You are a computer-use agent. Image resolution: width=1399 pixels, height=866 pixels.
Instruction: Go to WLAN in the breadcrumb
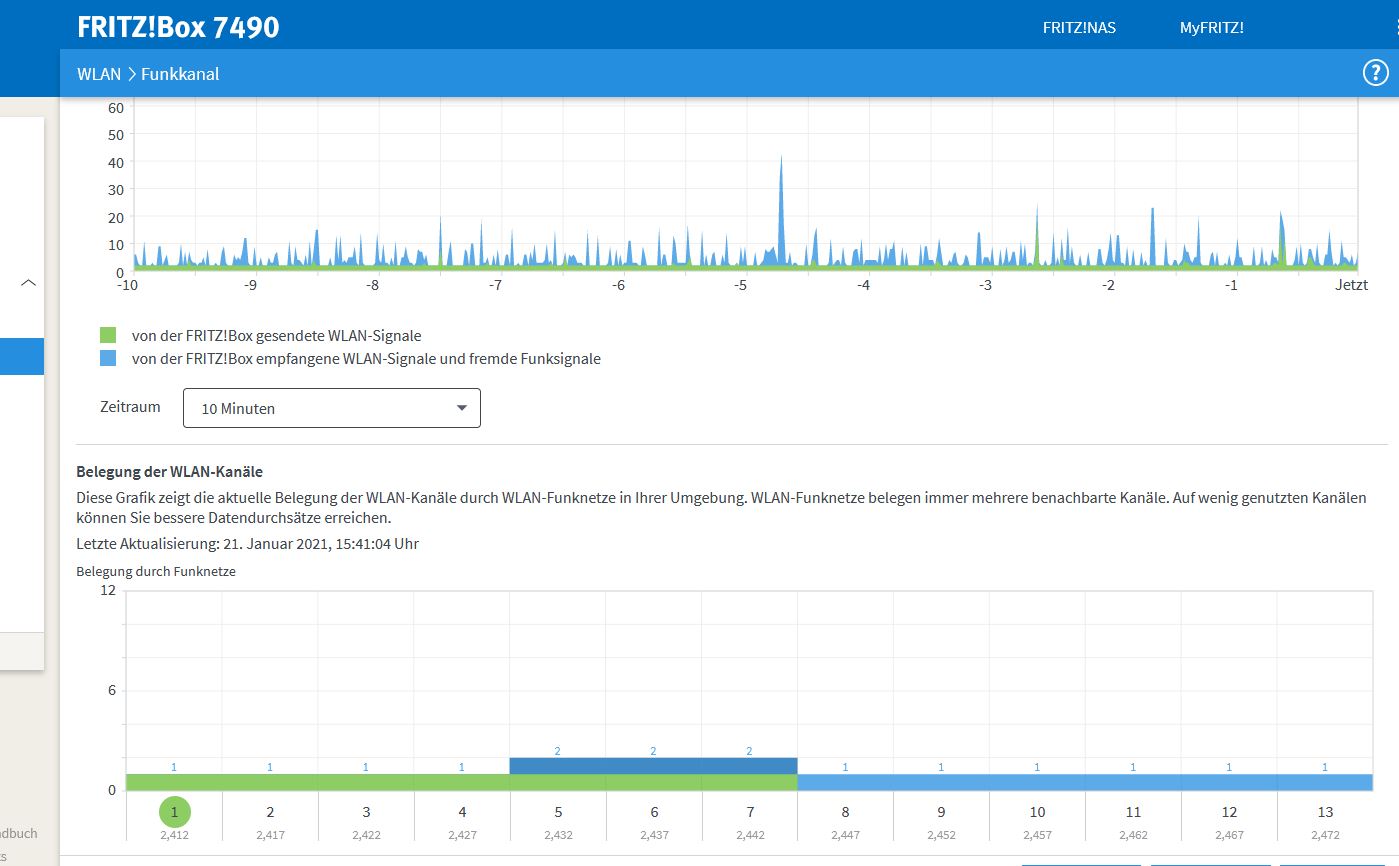coord(99,74)
